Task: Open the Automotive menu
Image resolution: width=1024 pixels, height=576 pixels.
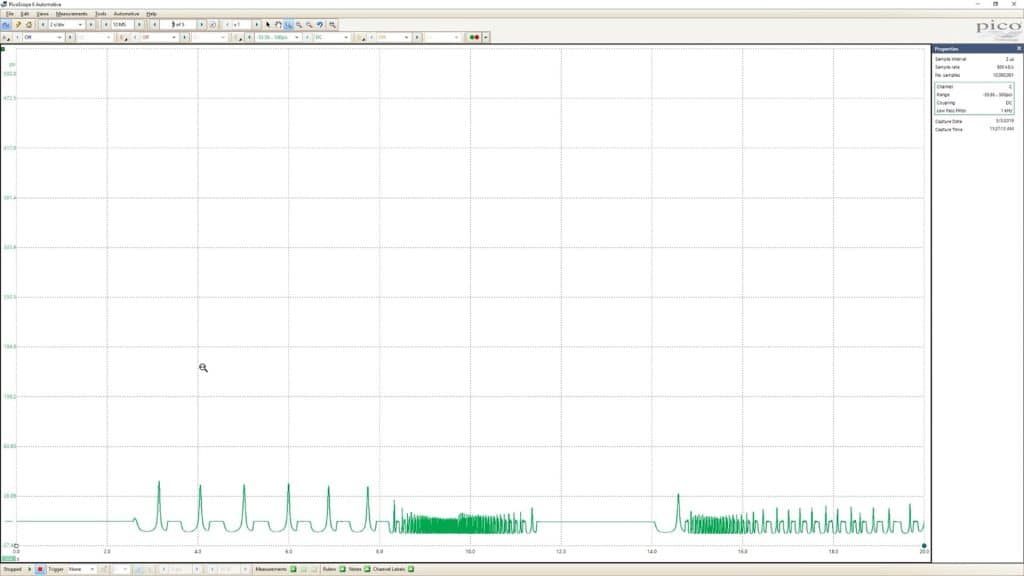Action: (126, 14)
